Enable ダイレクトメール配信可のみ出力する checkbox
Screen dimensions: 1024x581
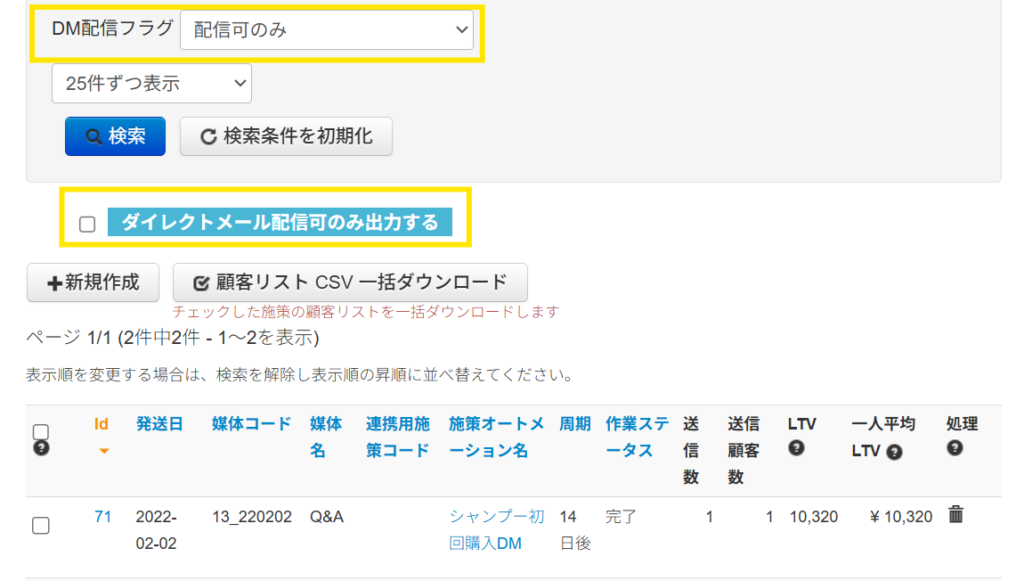[x=87, y=223]
